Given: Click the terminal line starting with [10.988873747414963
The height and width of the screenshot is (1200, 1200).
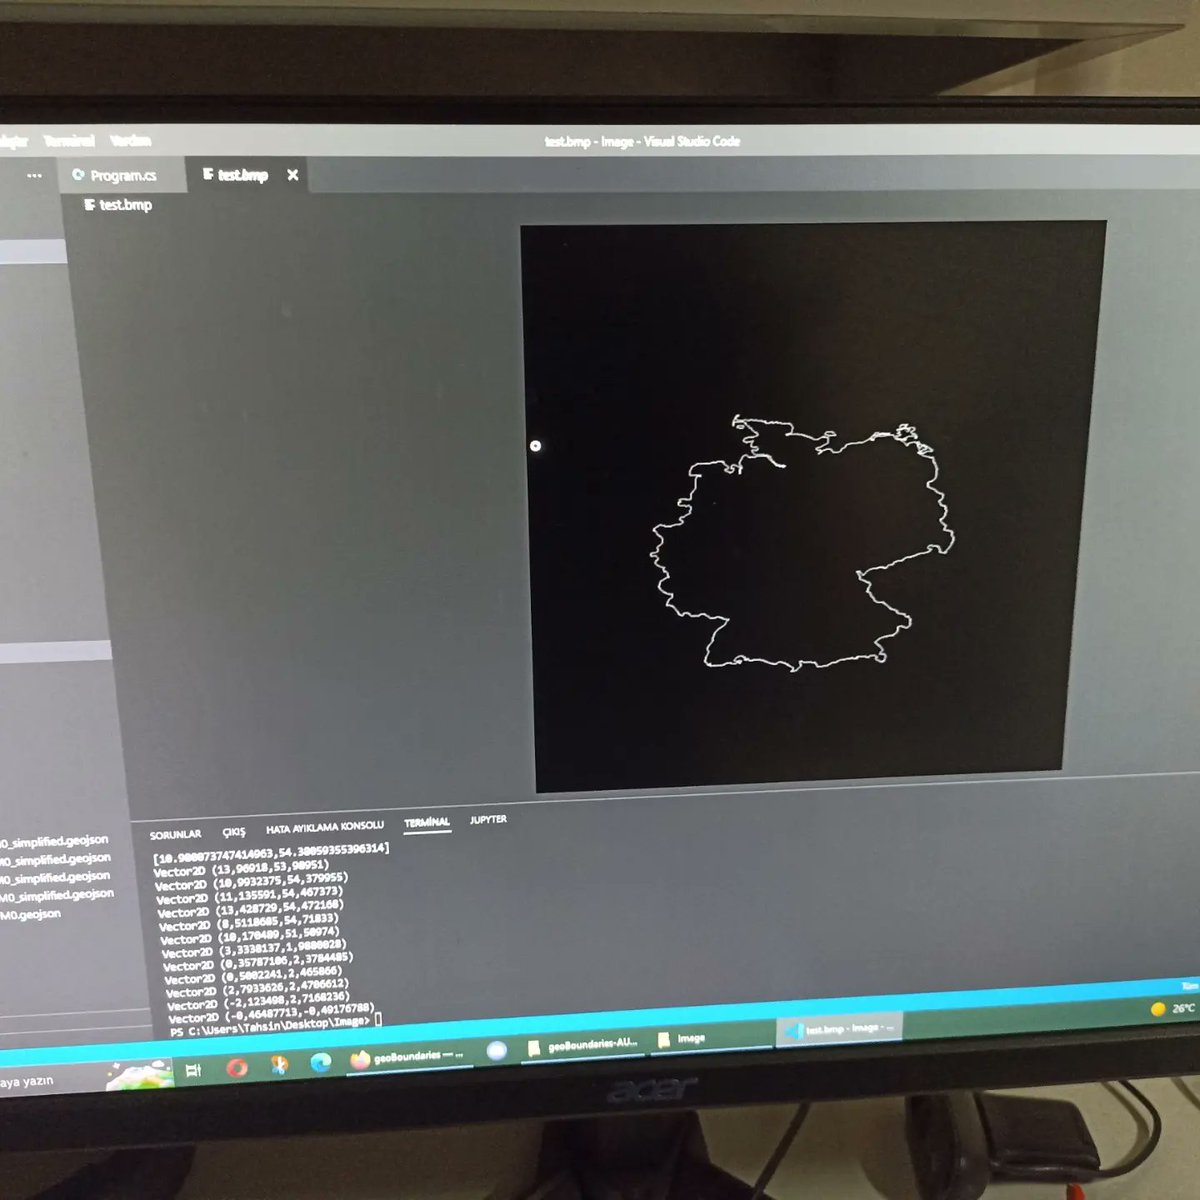Looking at the screenshot, I should tap(271, 853).
